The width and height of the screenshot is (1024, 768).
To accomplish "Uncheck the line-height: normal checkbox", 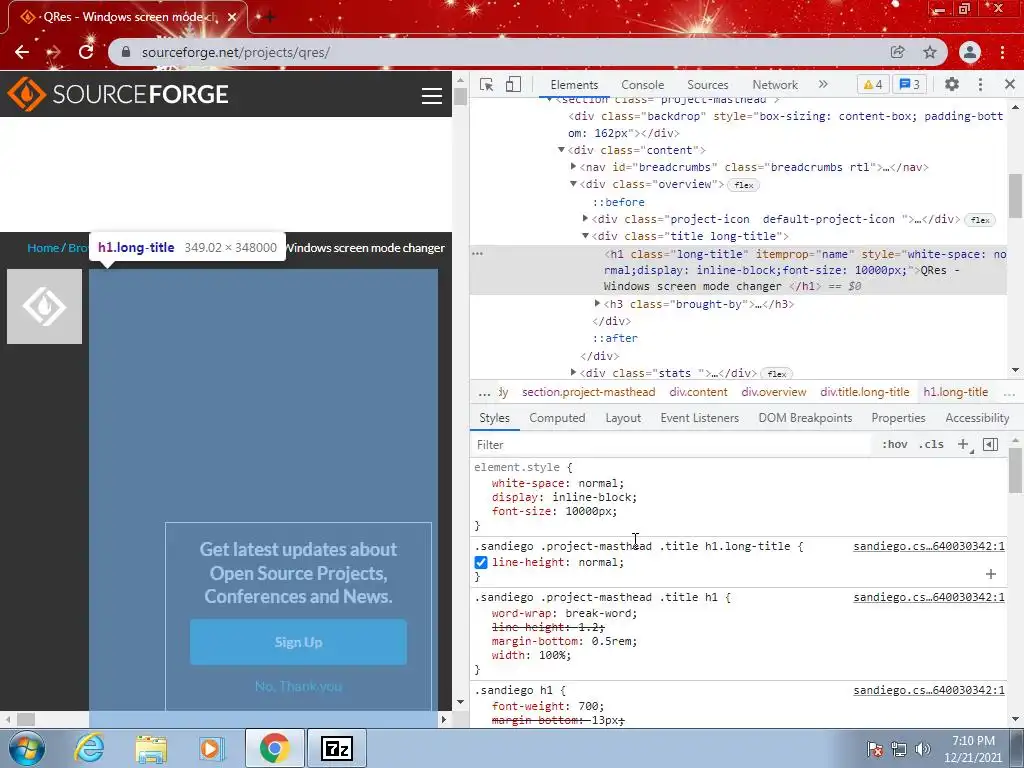I will 481,562.
